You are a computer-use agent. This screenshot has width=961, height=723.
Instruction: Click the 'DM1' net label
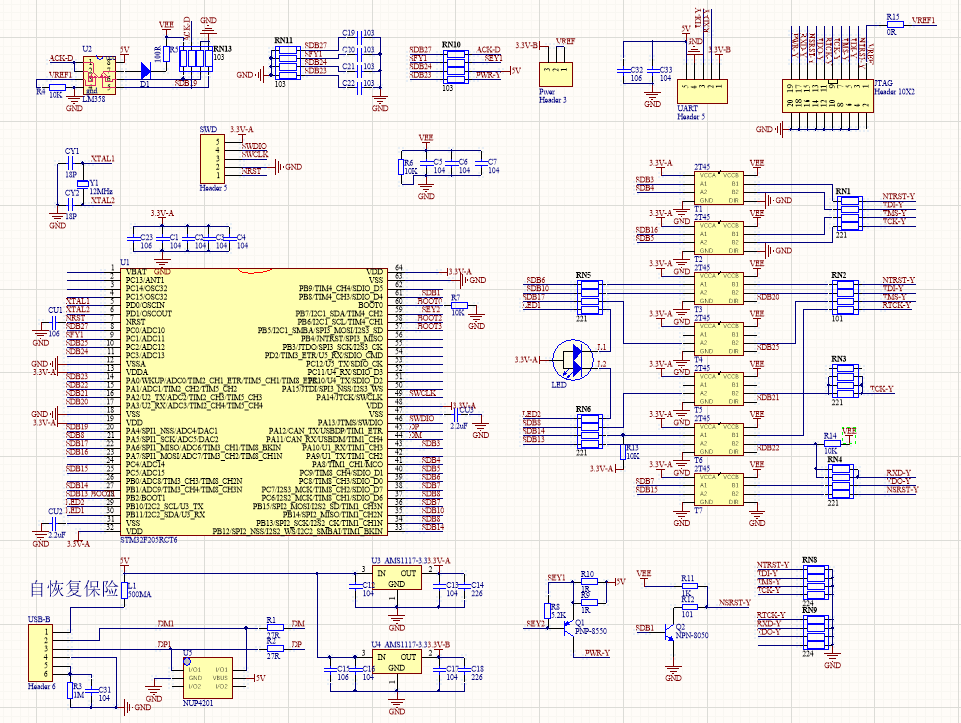pyautogui.click(x=165, y=624)
